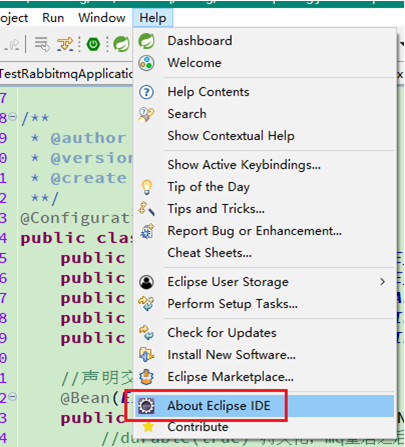Select the Welcome item icon
405x447 pixels.
146,63
